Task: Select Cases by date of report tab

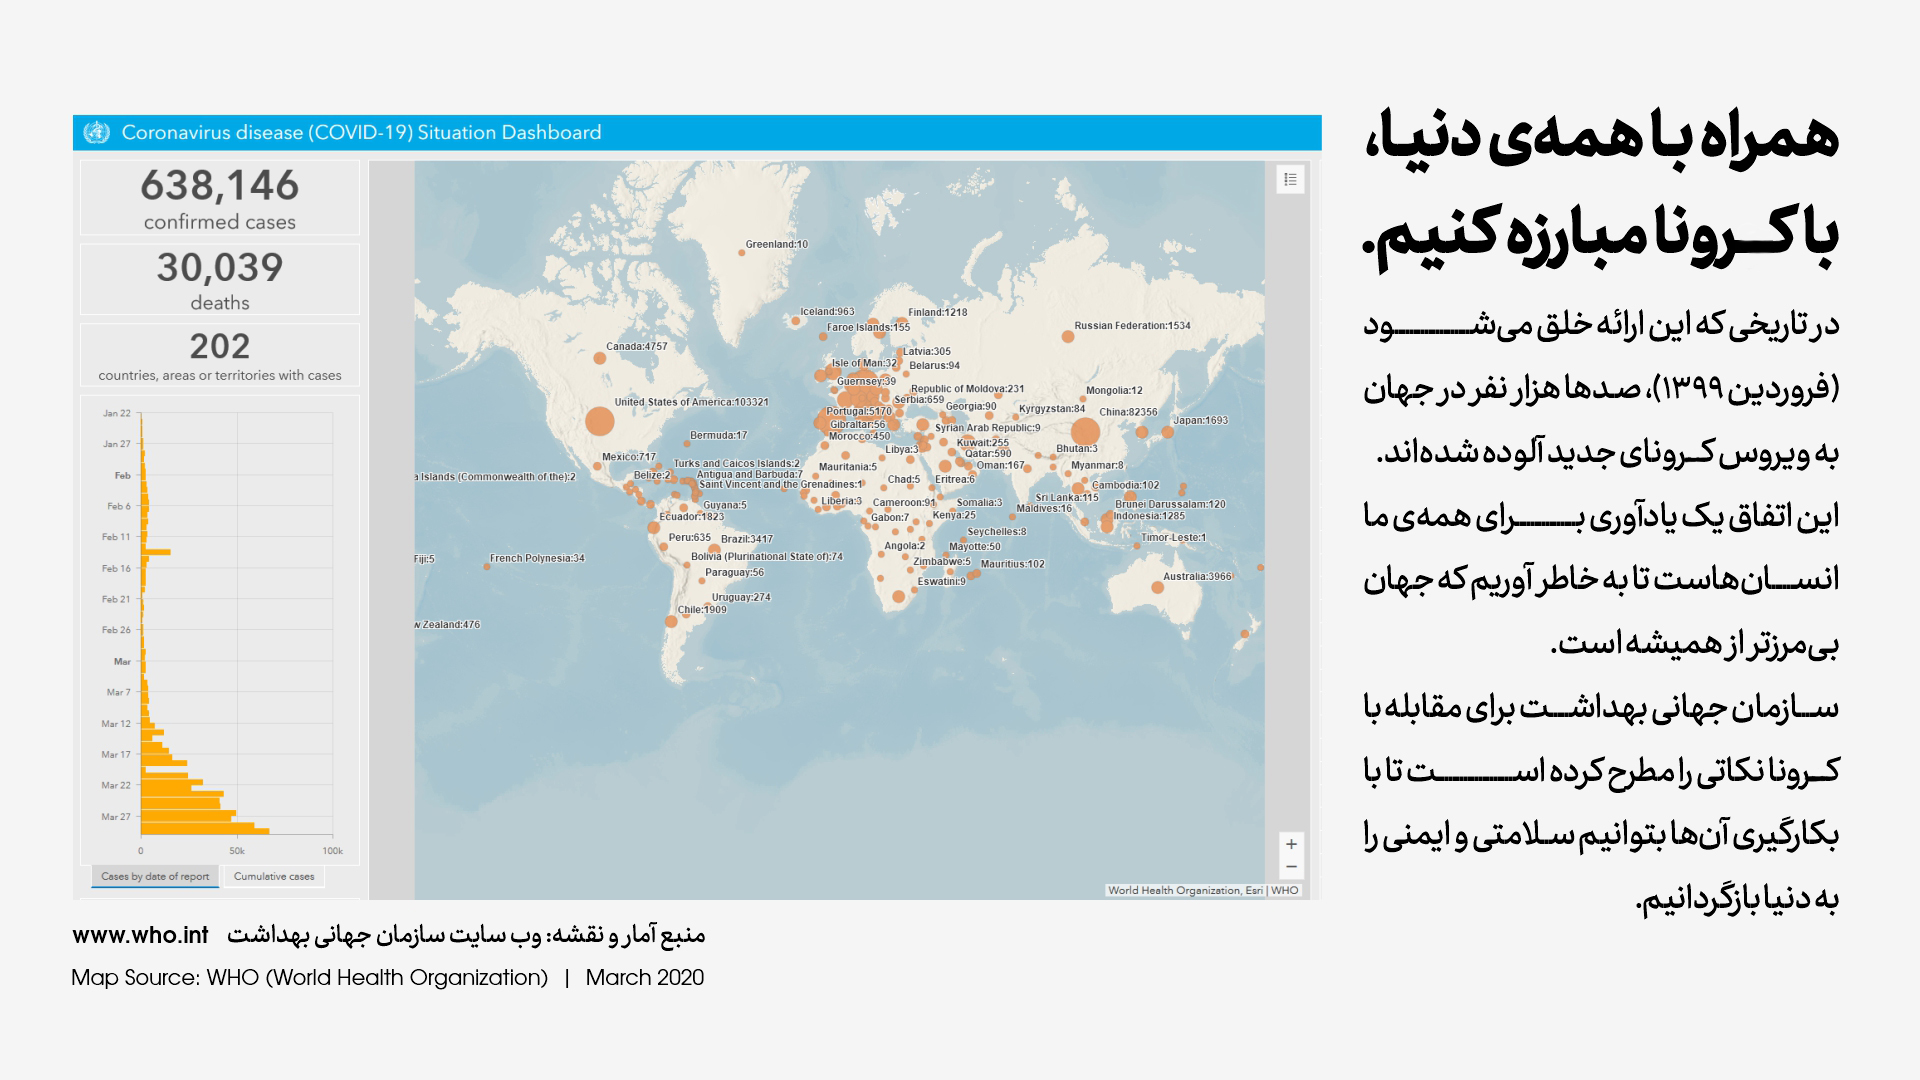Action: pos(155,876)
